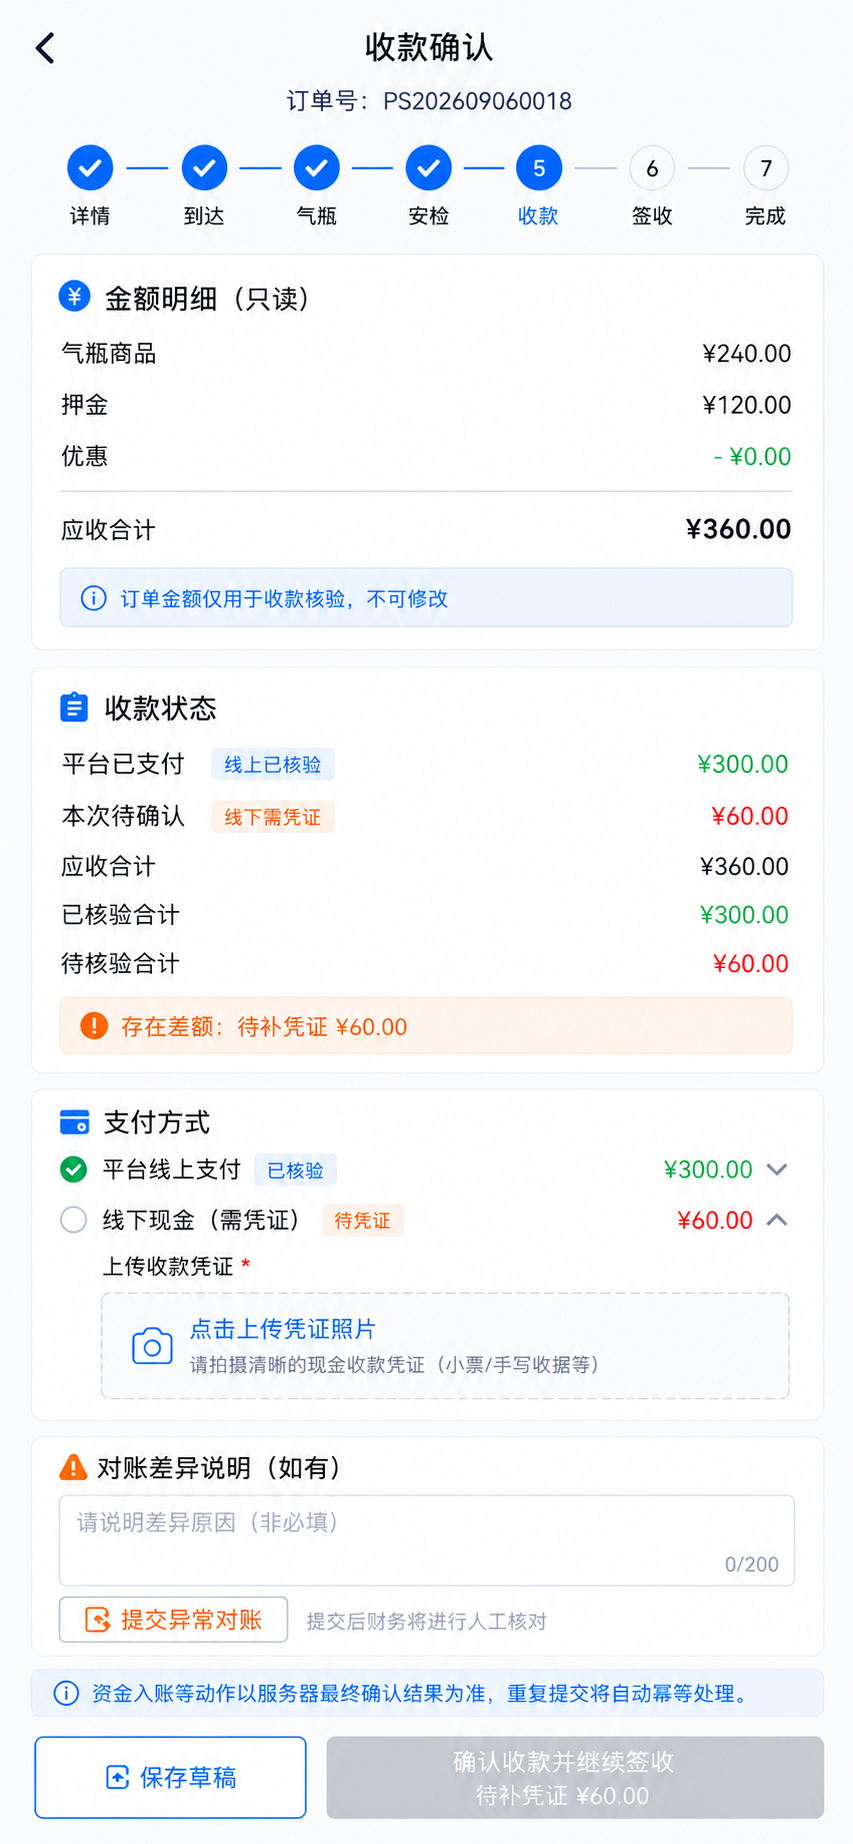Screen dimensions: 853x1844
Task: Click 提交异常对账 button
Action: tap(174, 1619)
